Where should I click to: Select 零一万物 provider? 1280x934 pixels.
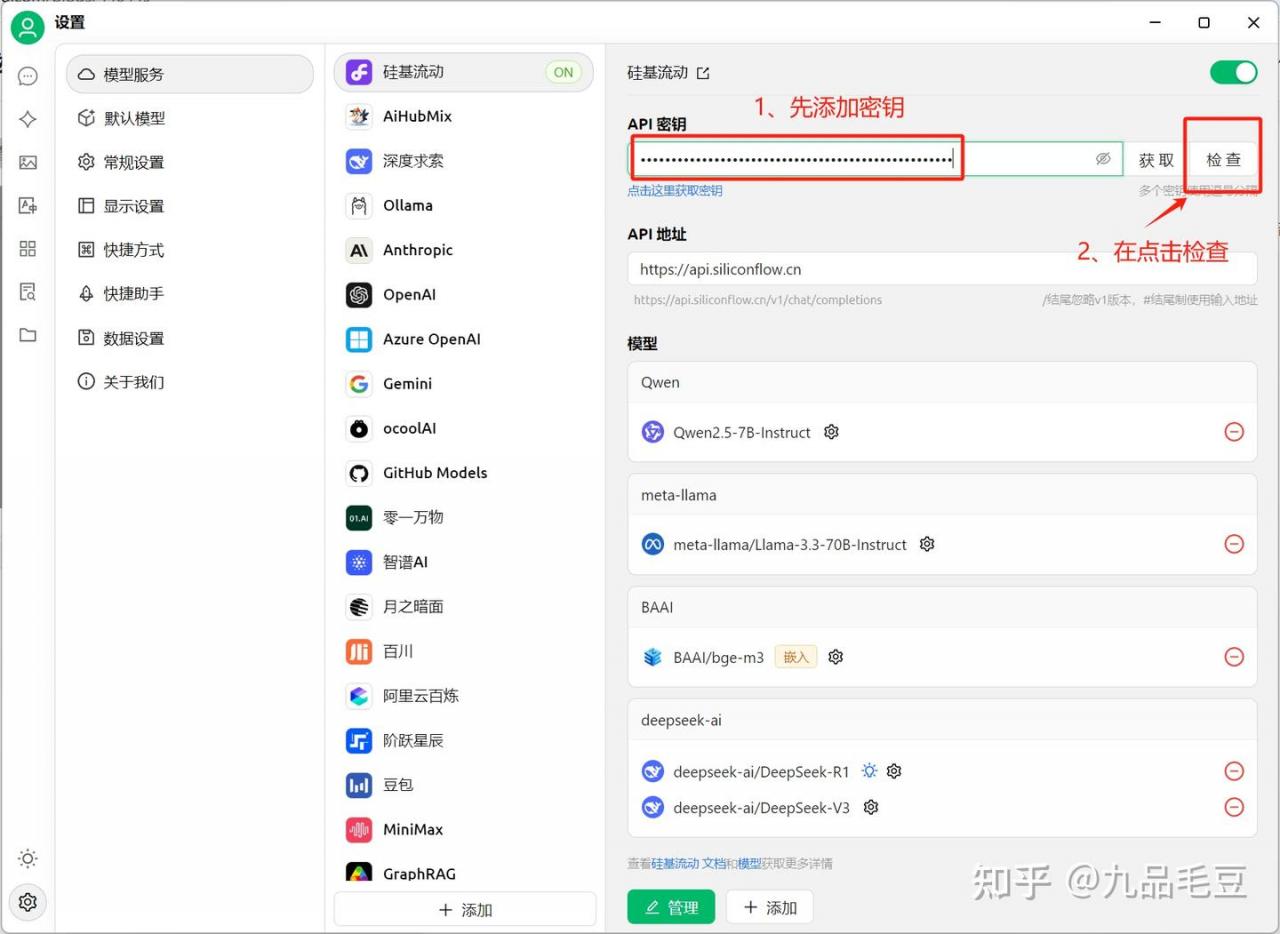pyautogui.click(x=464, y=517)
